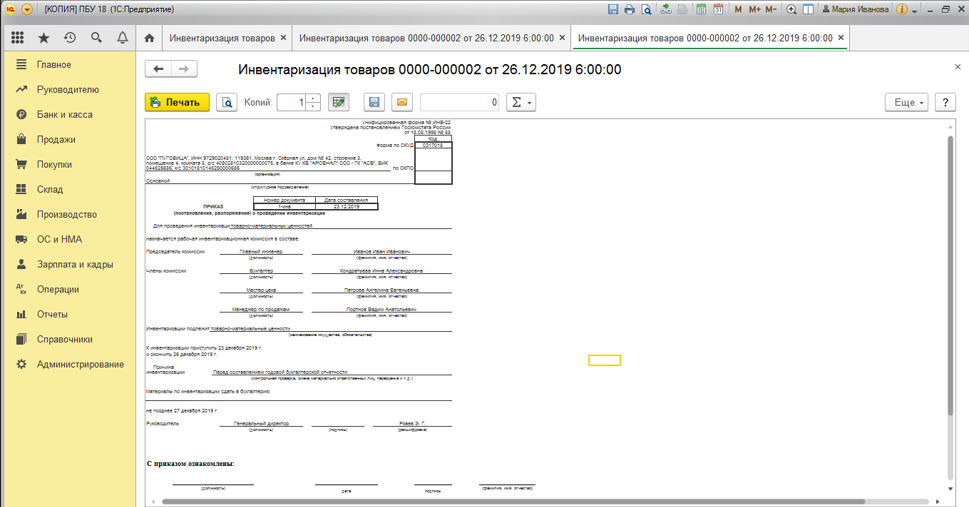Toggle the edit mode button
This screenshot has height=507, width=969.
(338, 102)
